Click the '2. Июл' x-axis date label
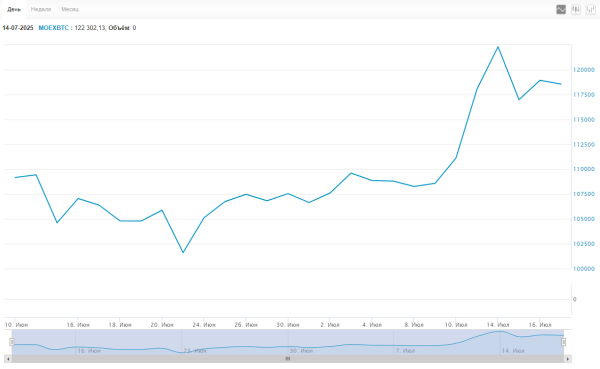Screen dimensions: 600x369 click(330, 325)
